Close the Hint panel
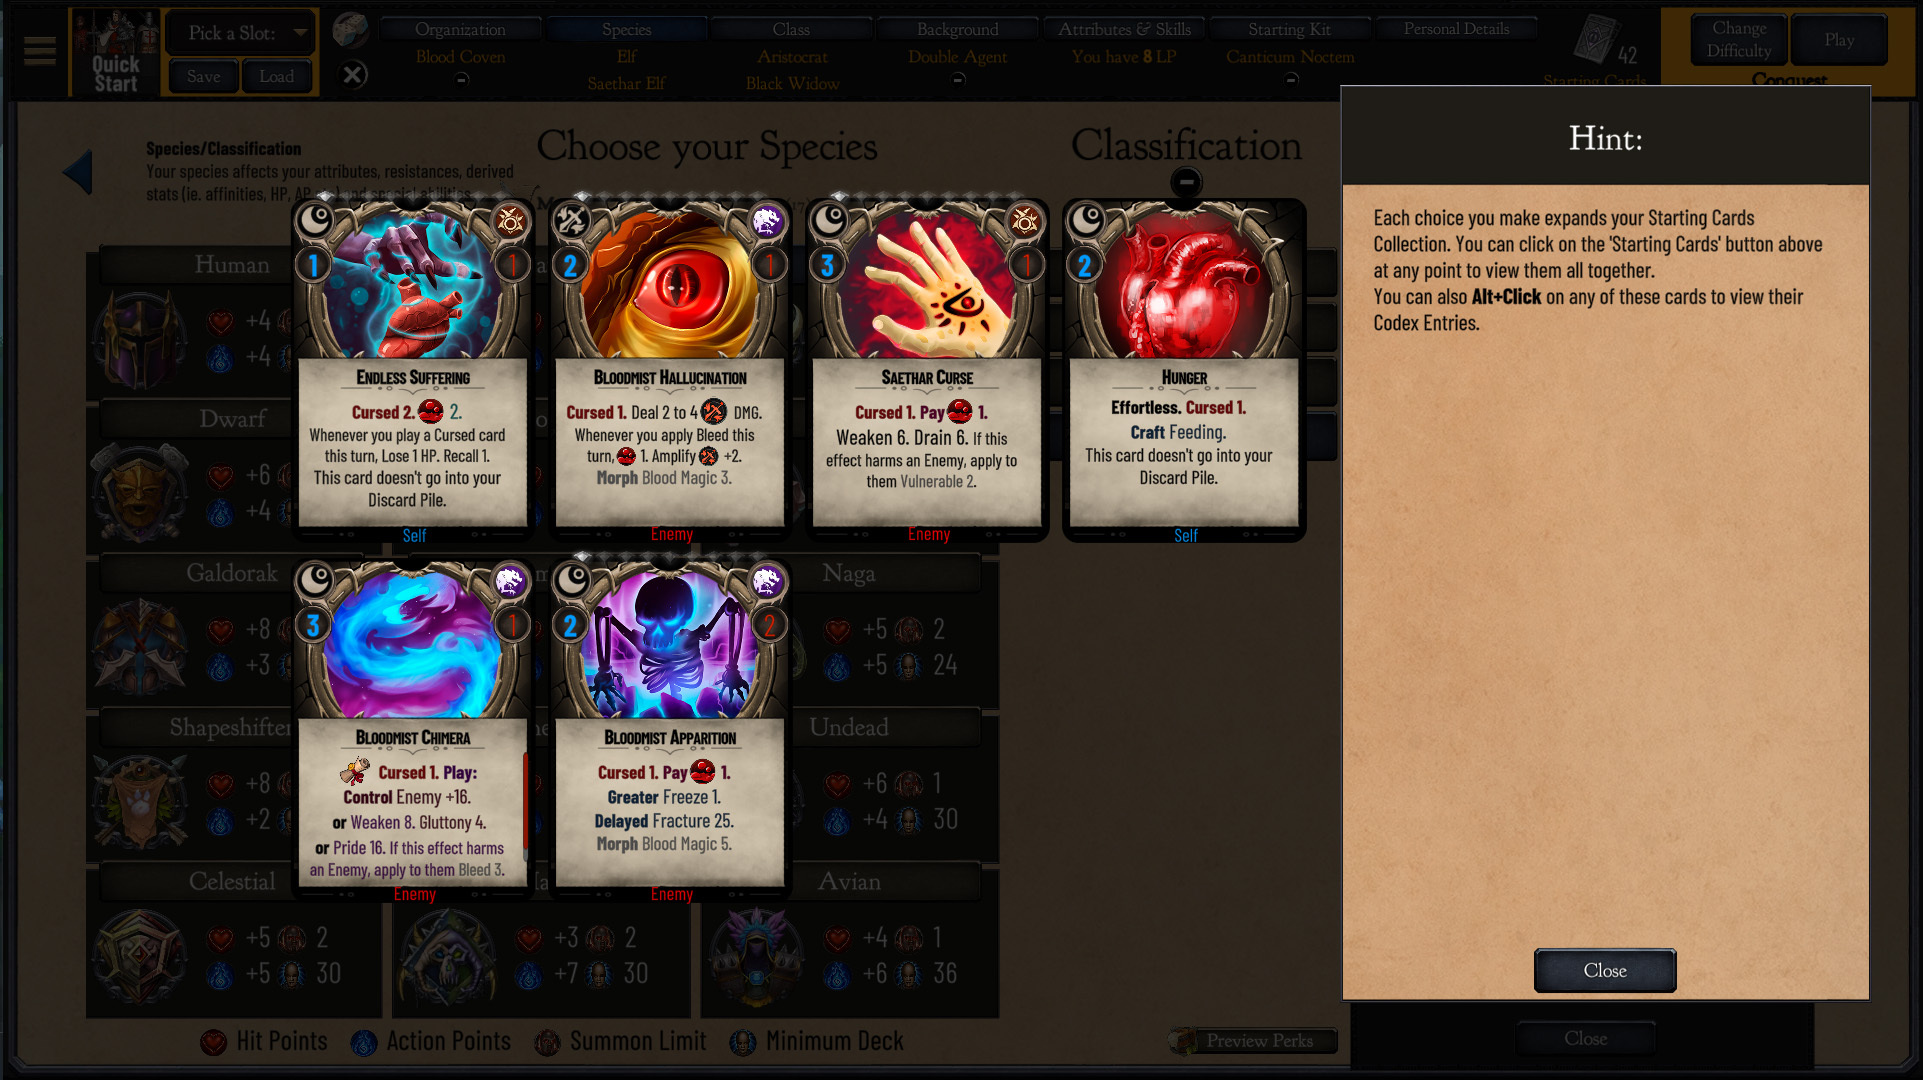 1604,970
